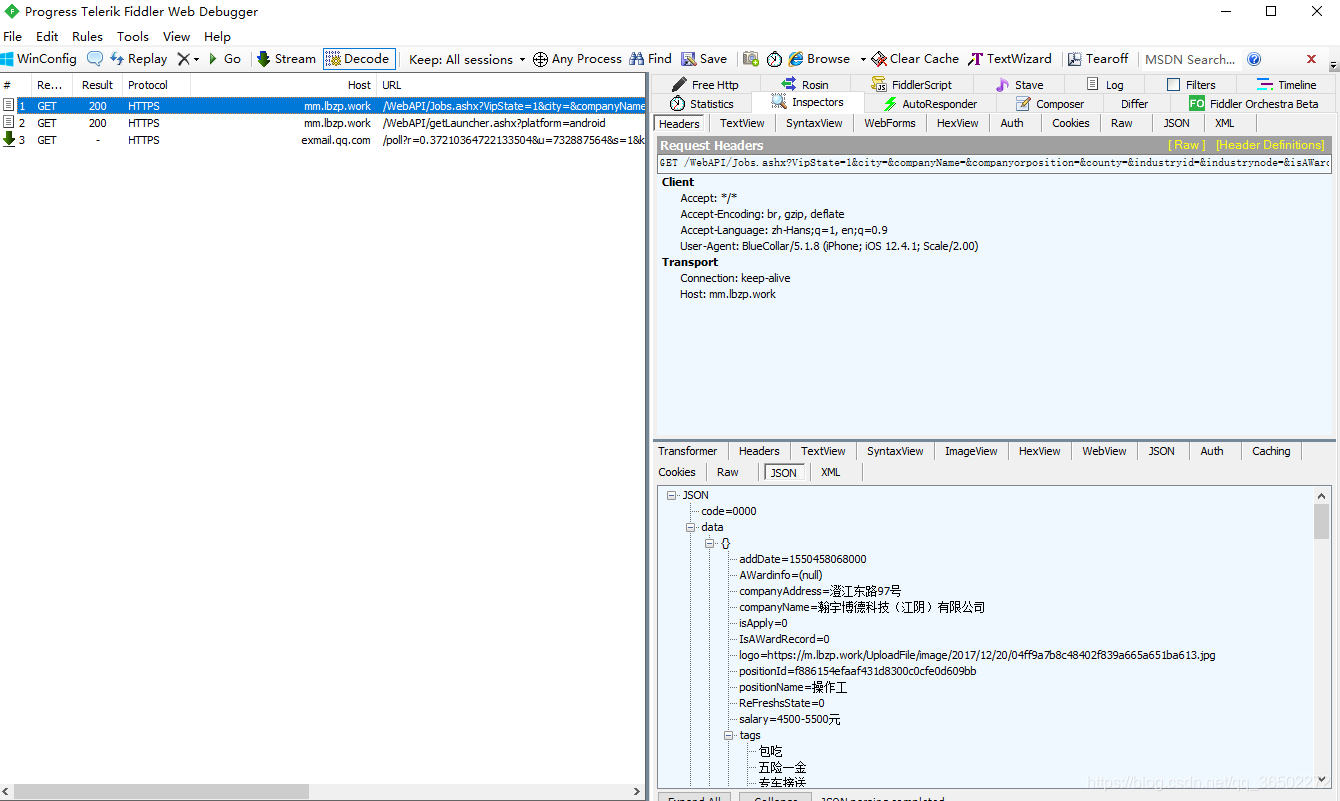
Task: Open the Edit menu
Action: (47, 36)
